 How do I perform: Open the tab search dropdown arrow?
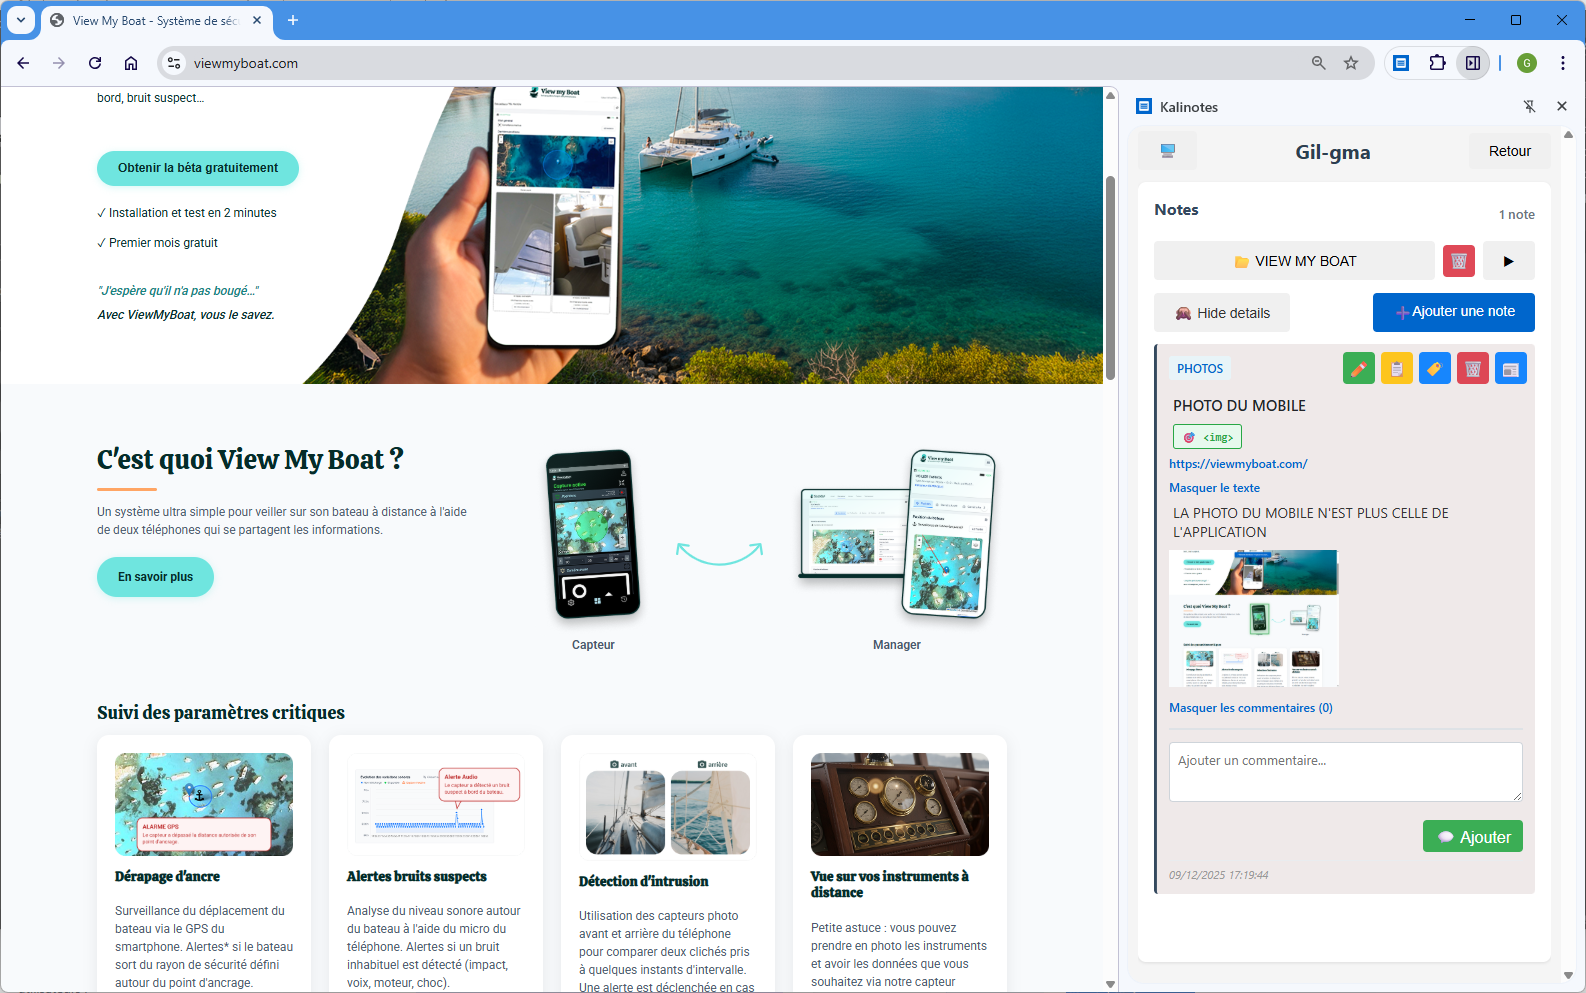pyautogui.click(x=21, y=20)
